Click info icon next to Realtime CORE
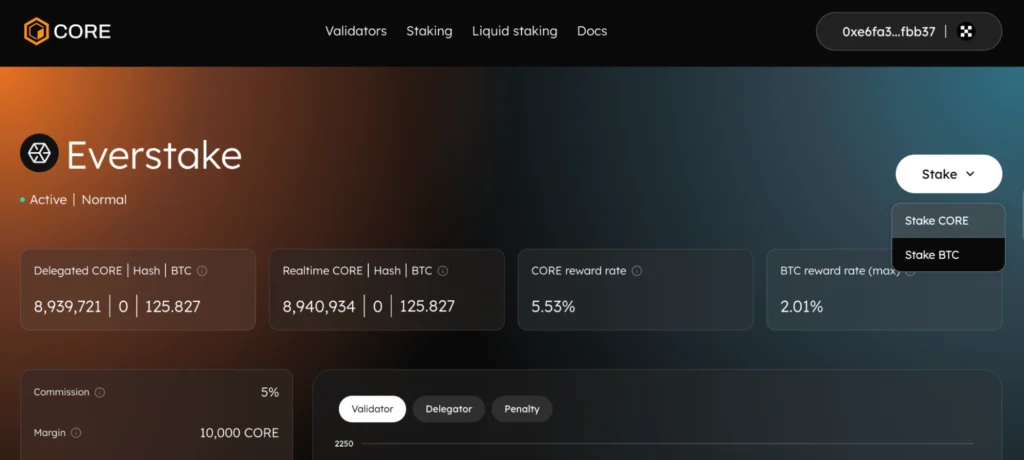This screenshot has width=1024, height=460. coord(443,271)
